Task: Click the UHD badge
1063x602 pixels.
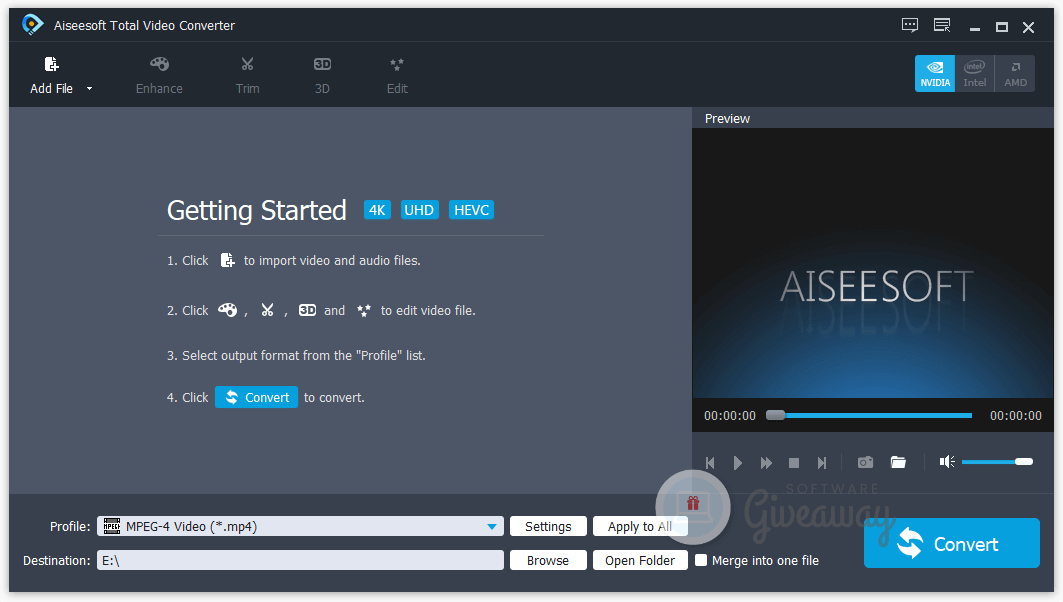Action: (x=419, y=210)
